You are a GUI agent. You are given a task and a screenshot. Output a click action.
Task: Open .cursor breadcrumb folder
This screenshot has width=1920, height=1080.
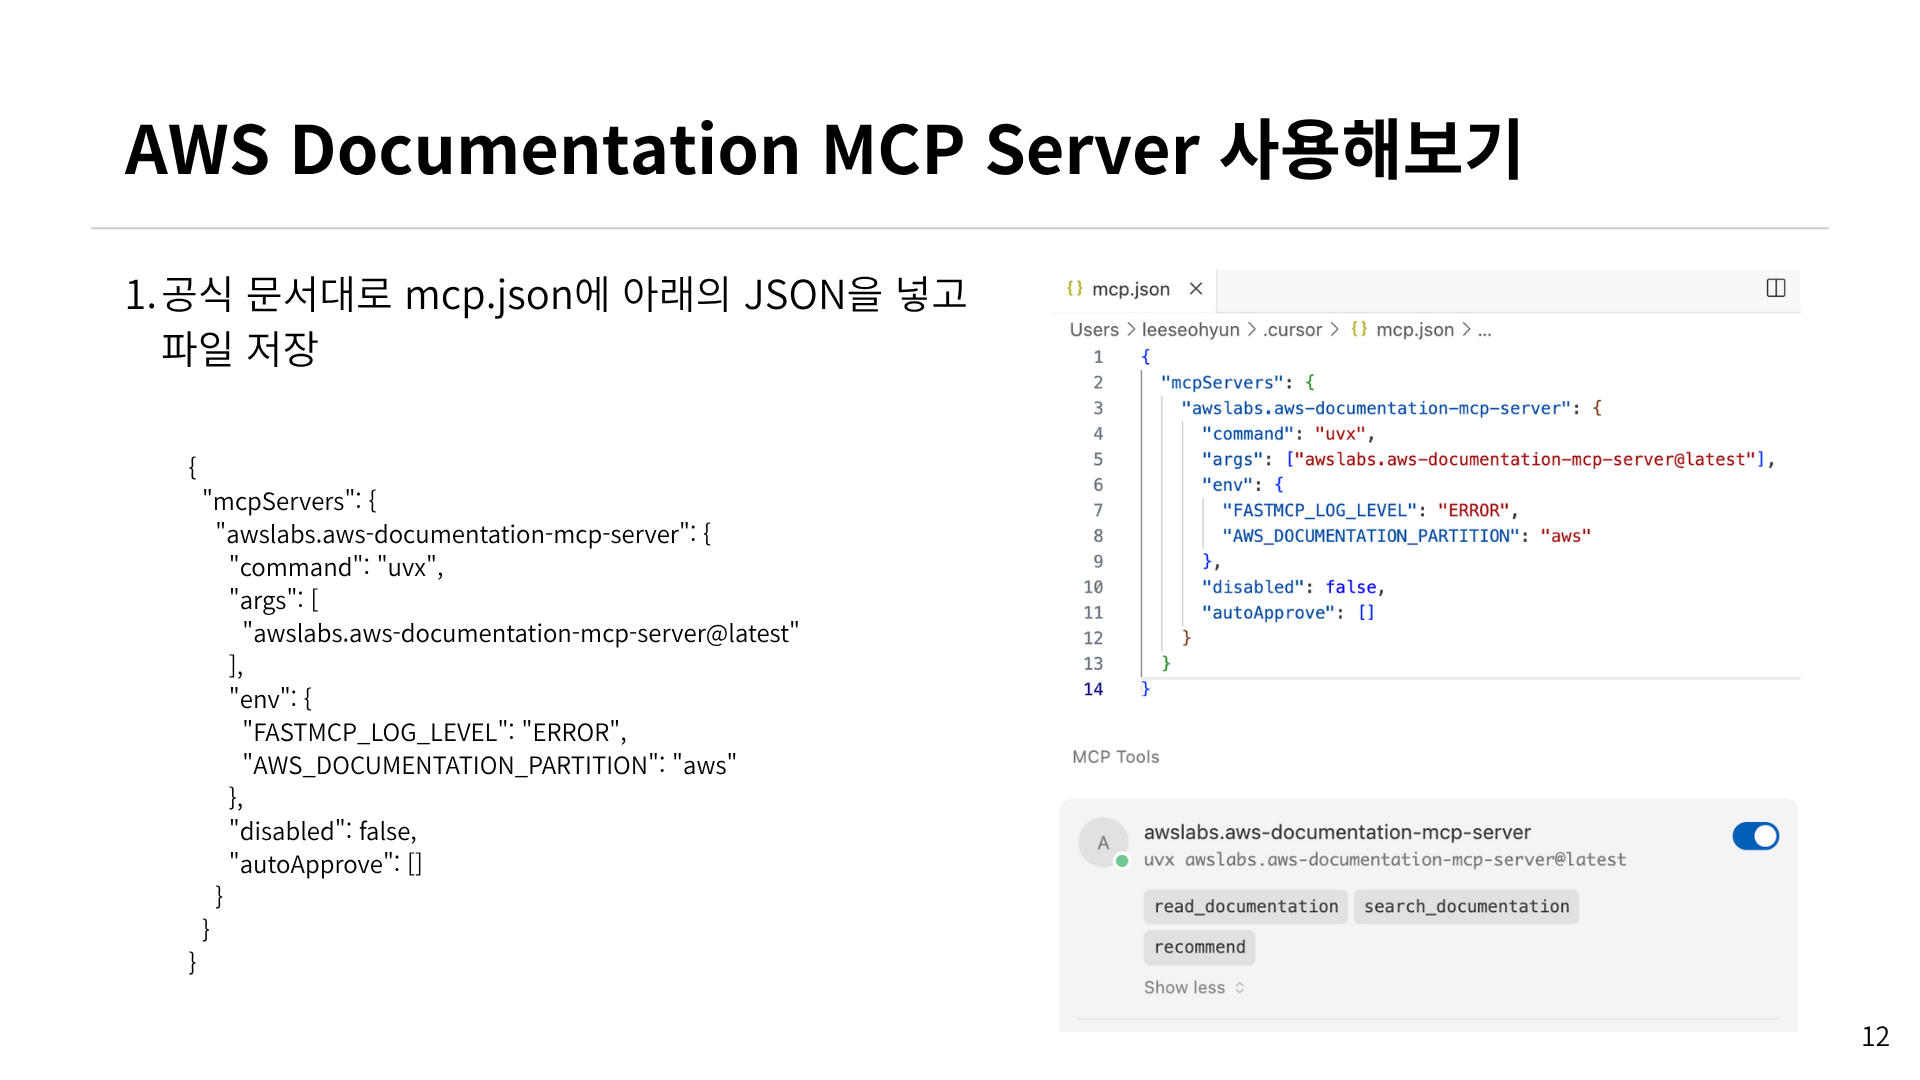(x=1292, y=330)
